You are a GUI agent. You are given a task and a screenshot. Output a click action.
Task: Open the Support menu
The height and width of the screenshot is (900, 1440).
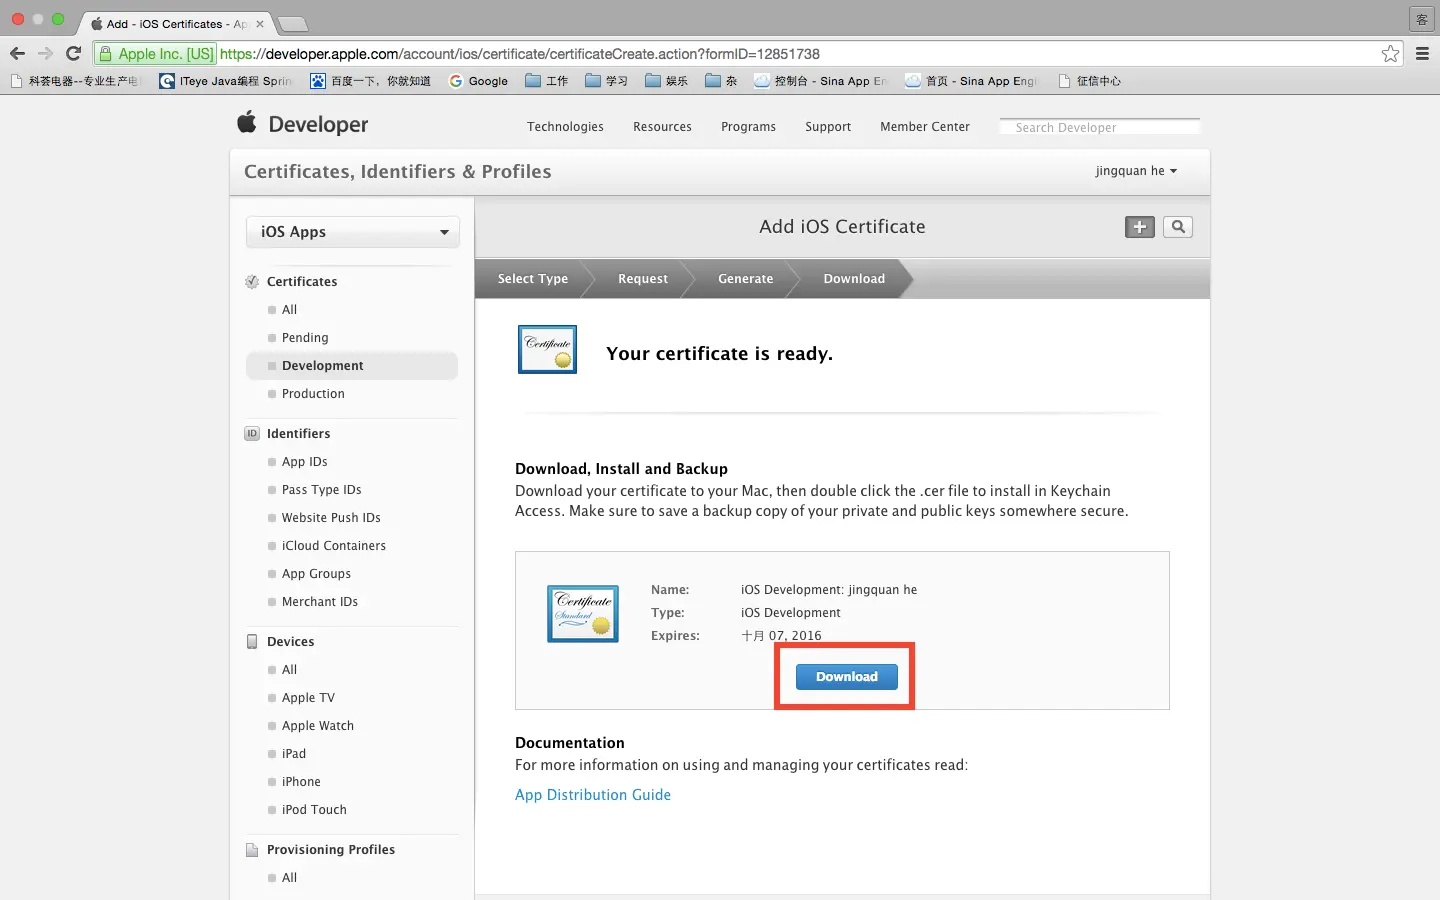828,127
